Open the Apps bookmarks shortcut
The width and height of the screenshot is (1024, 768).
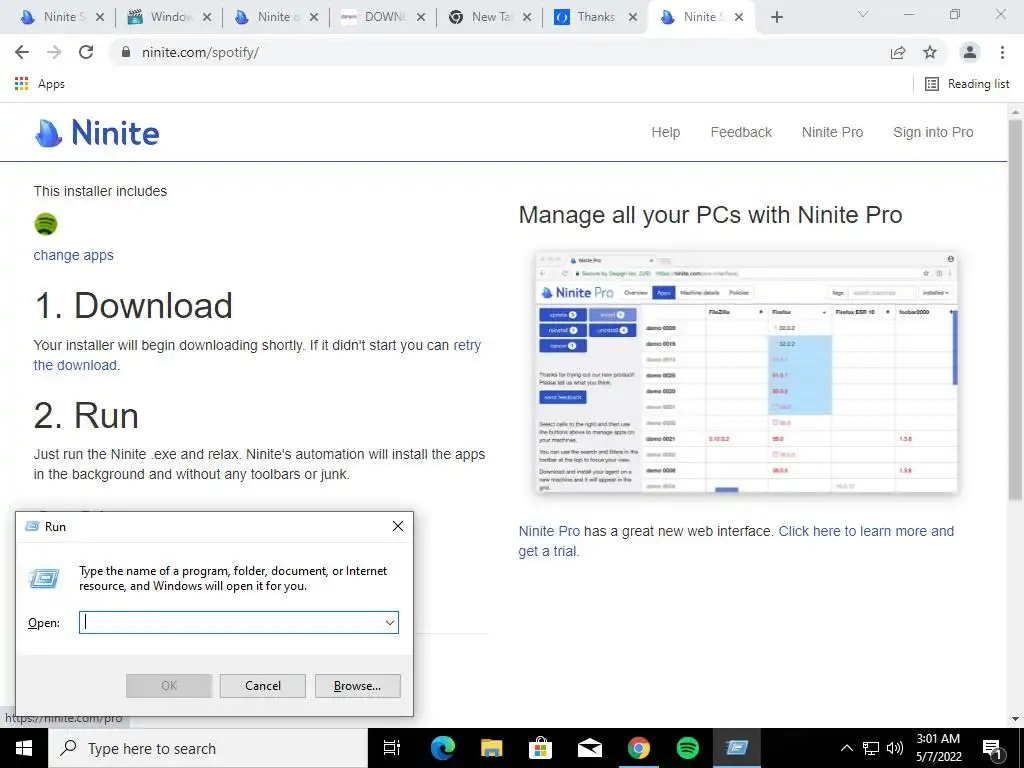pyautogui.click(x=39, y=84)
